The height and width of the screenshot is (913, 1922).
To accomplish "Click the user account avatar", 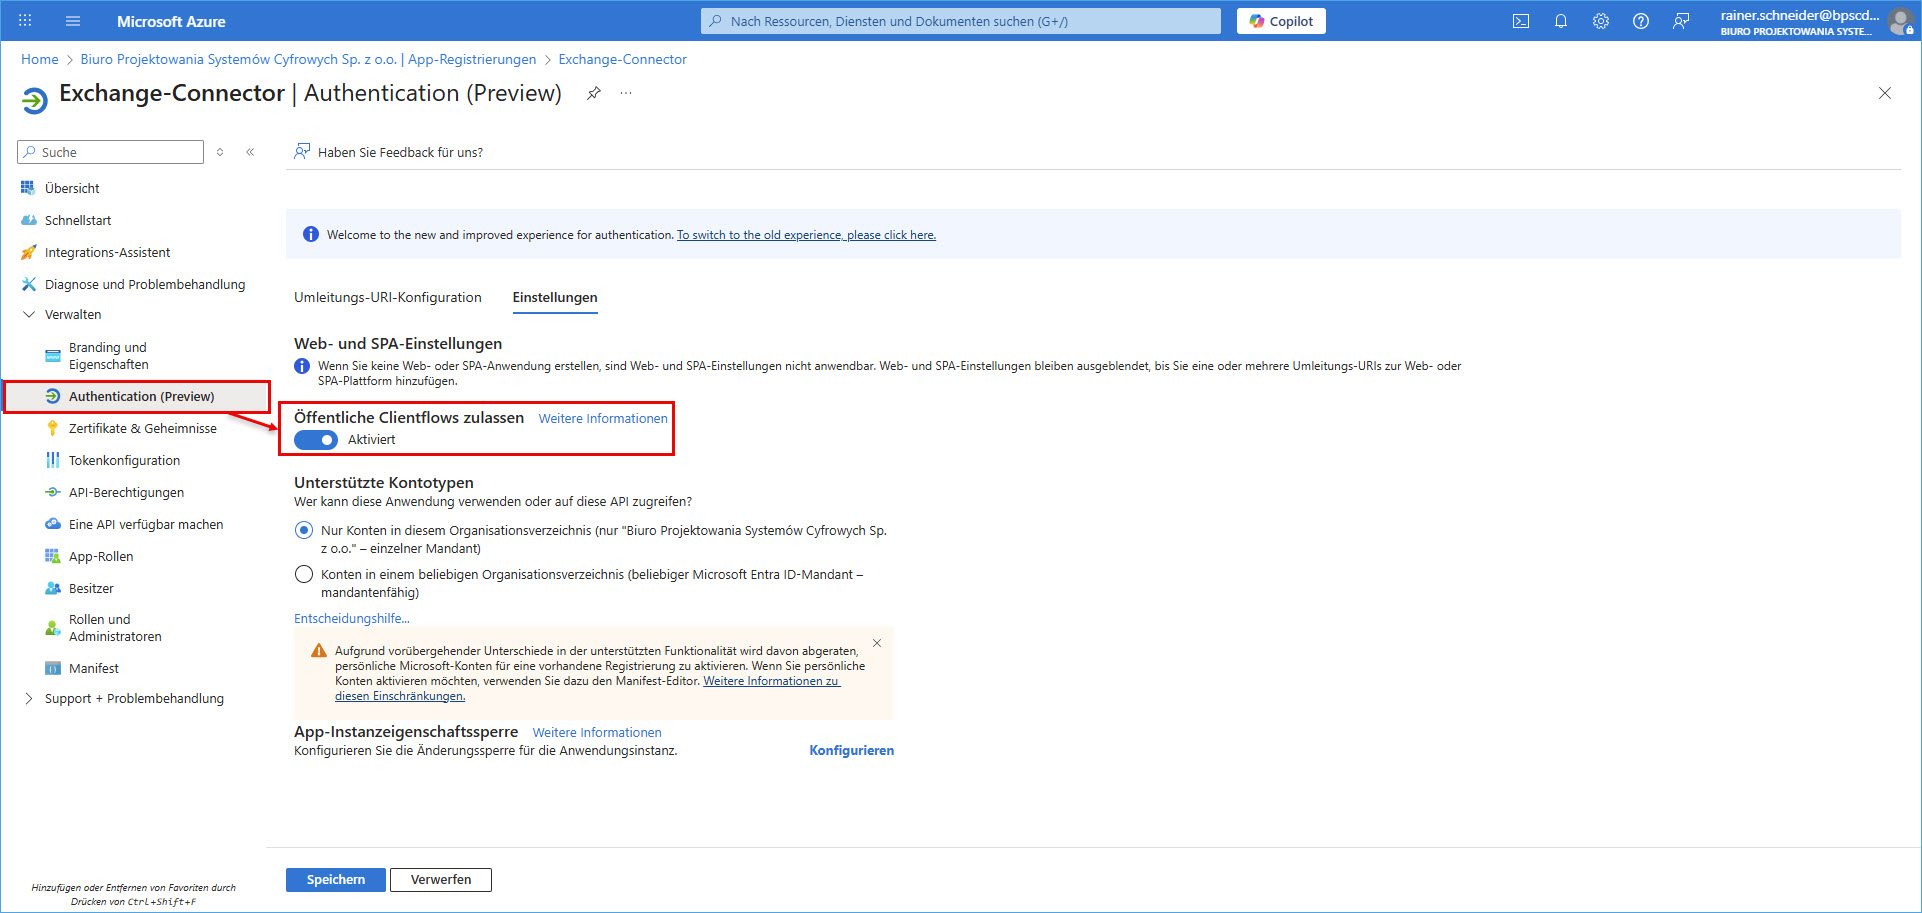I will coord(1901,22).
